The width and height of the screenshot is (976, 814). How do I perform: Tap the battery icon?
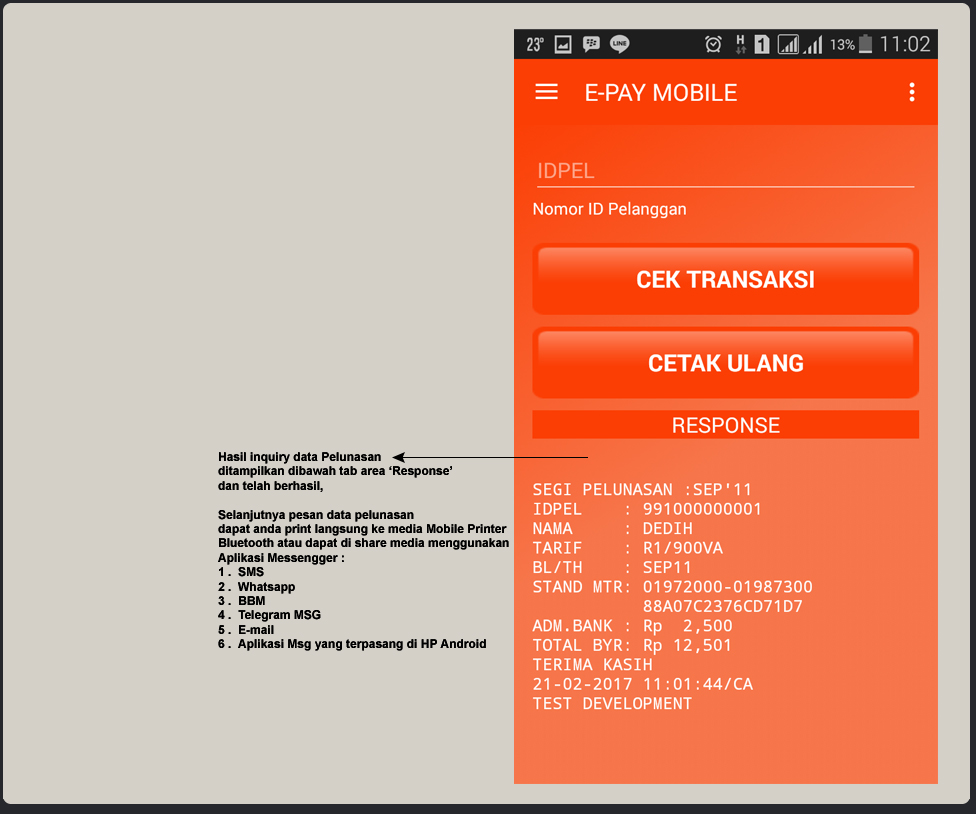[x=865, y=44]
